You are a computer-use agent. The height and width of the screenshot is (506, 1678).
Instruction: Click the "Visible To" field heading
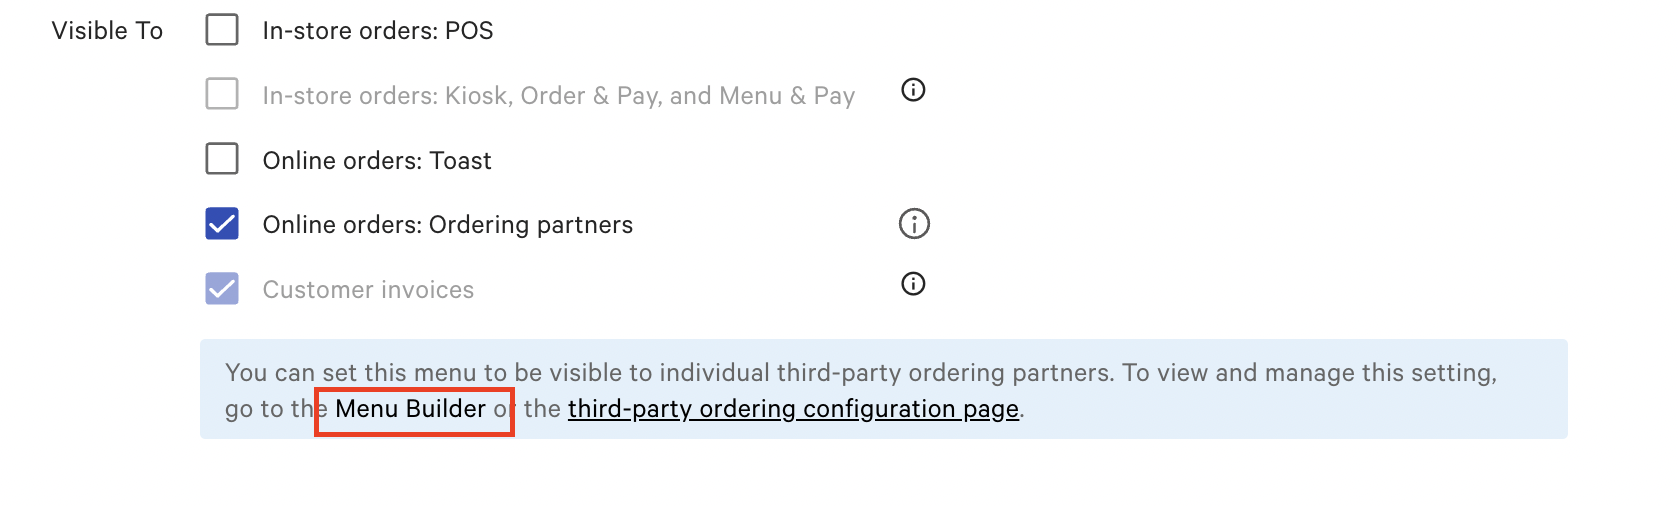pos(107,31)
